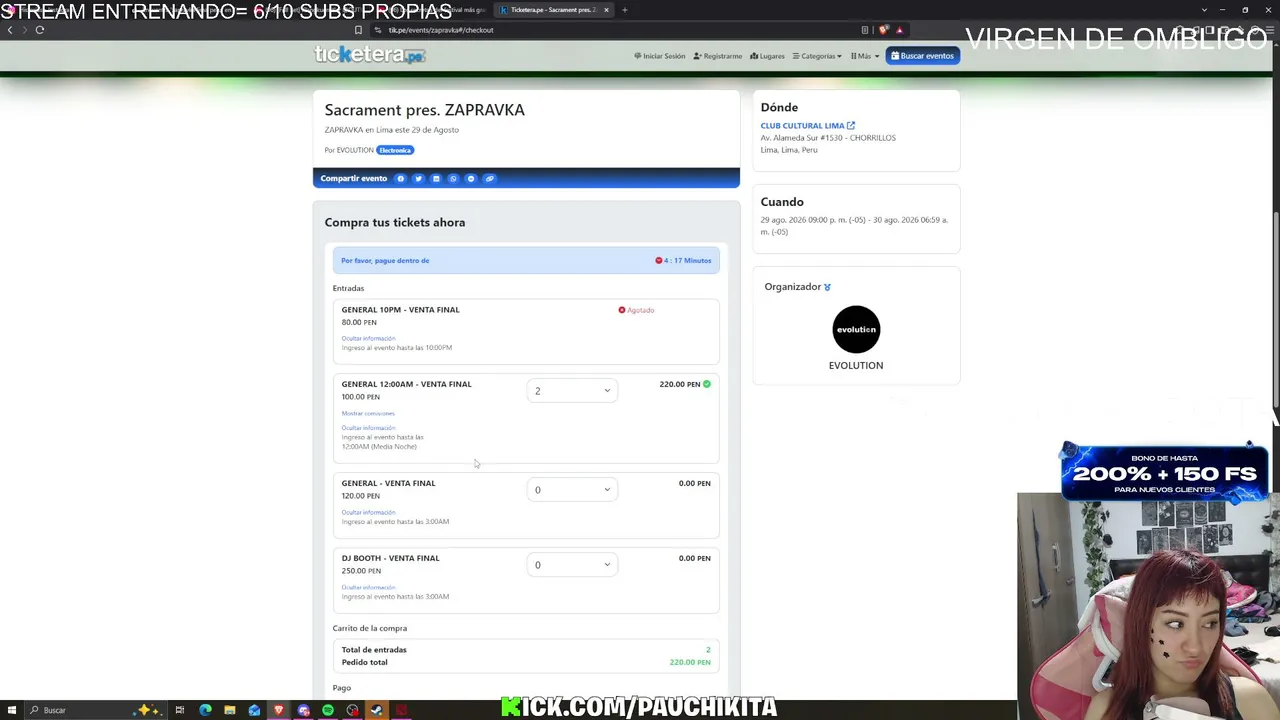The height and width of the screenshot is (720, 1280).
Task: Switch to the Ticketera.pe browser tab
Action: pyautogui.click(x=553, y=10)
